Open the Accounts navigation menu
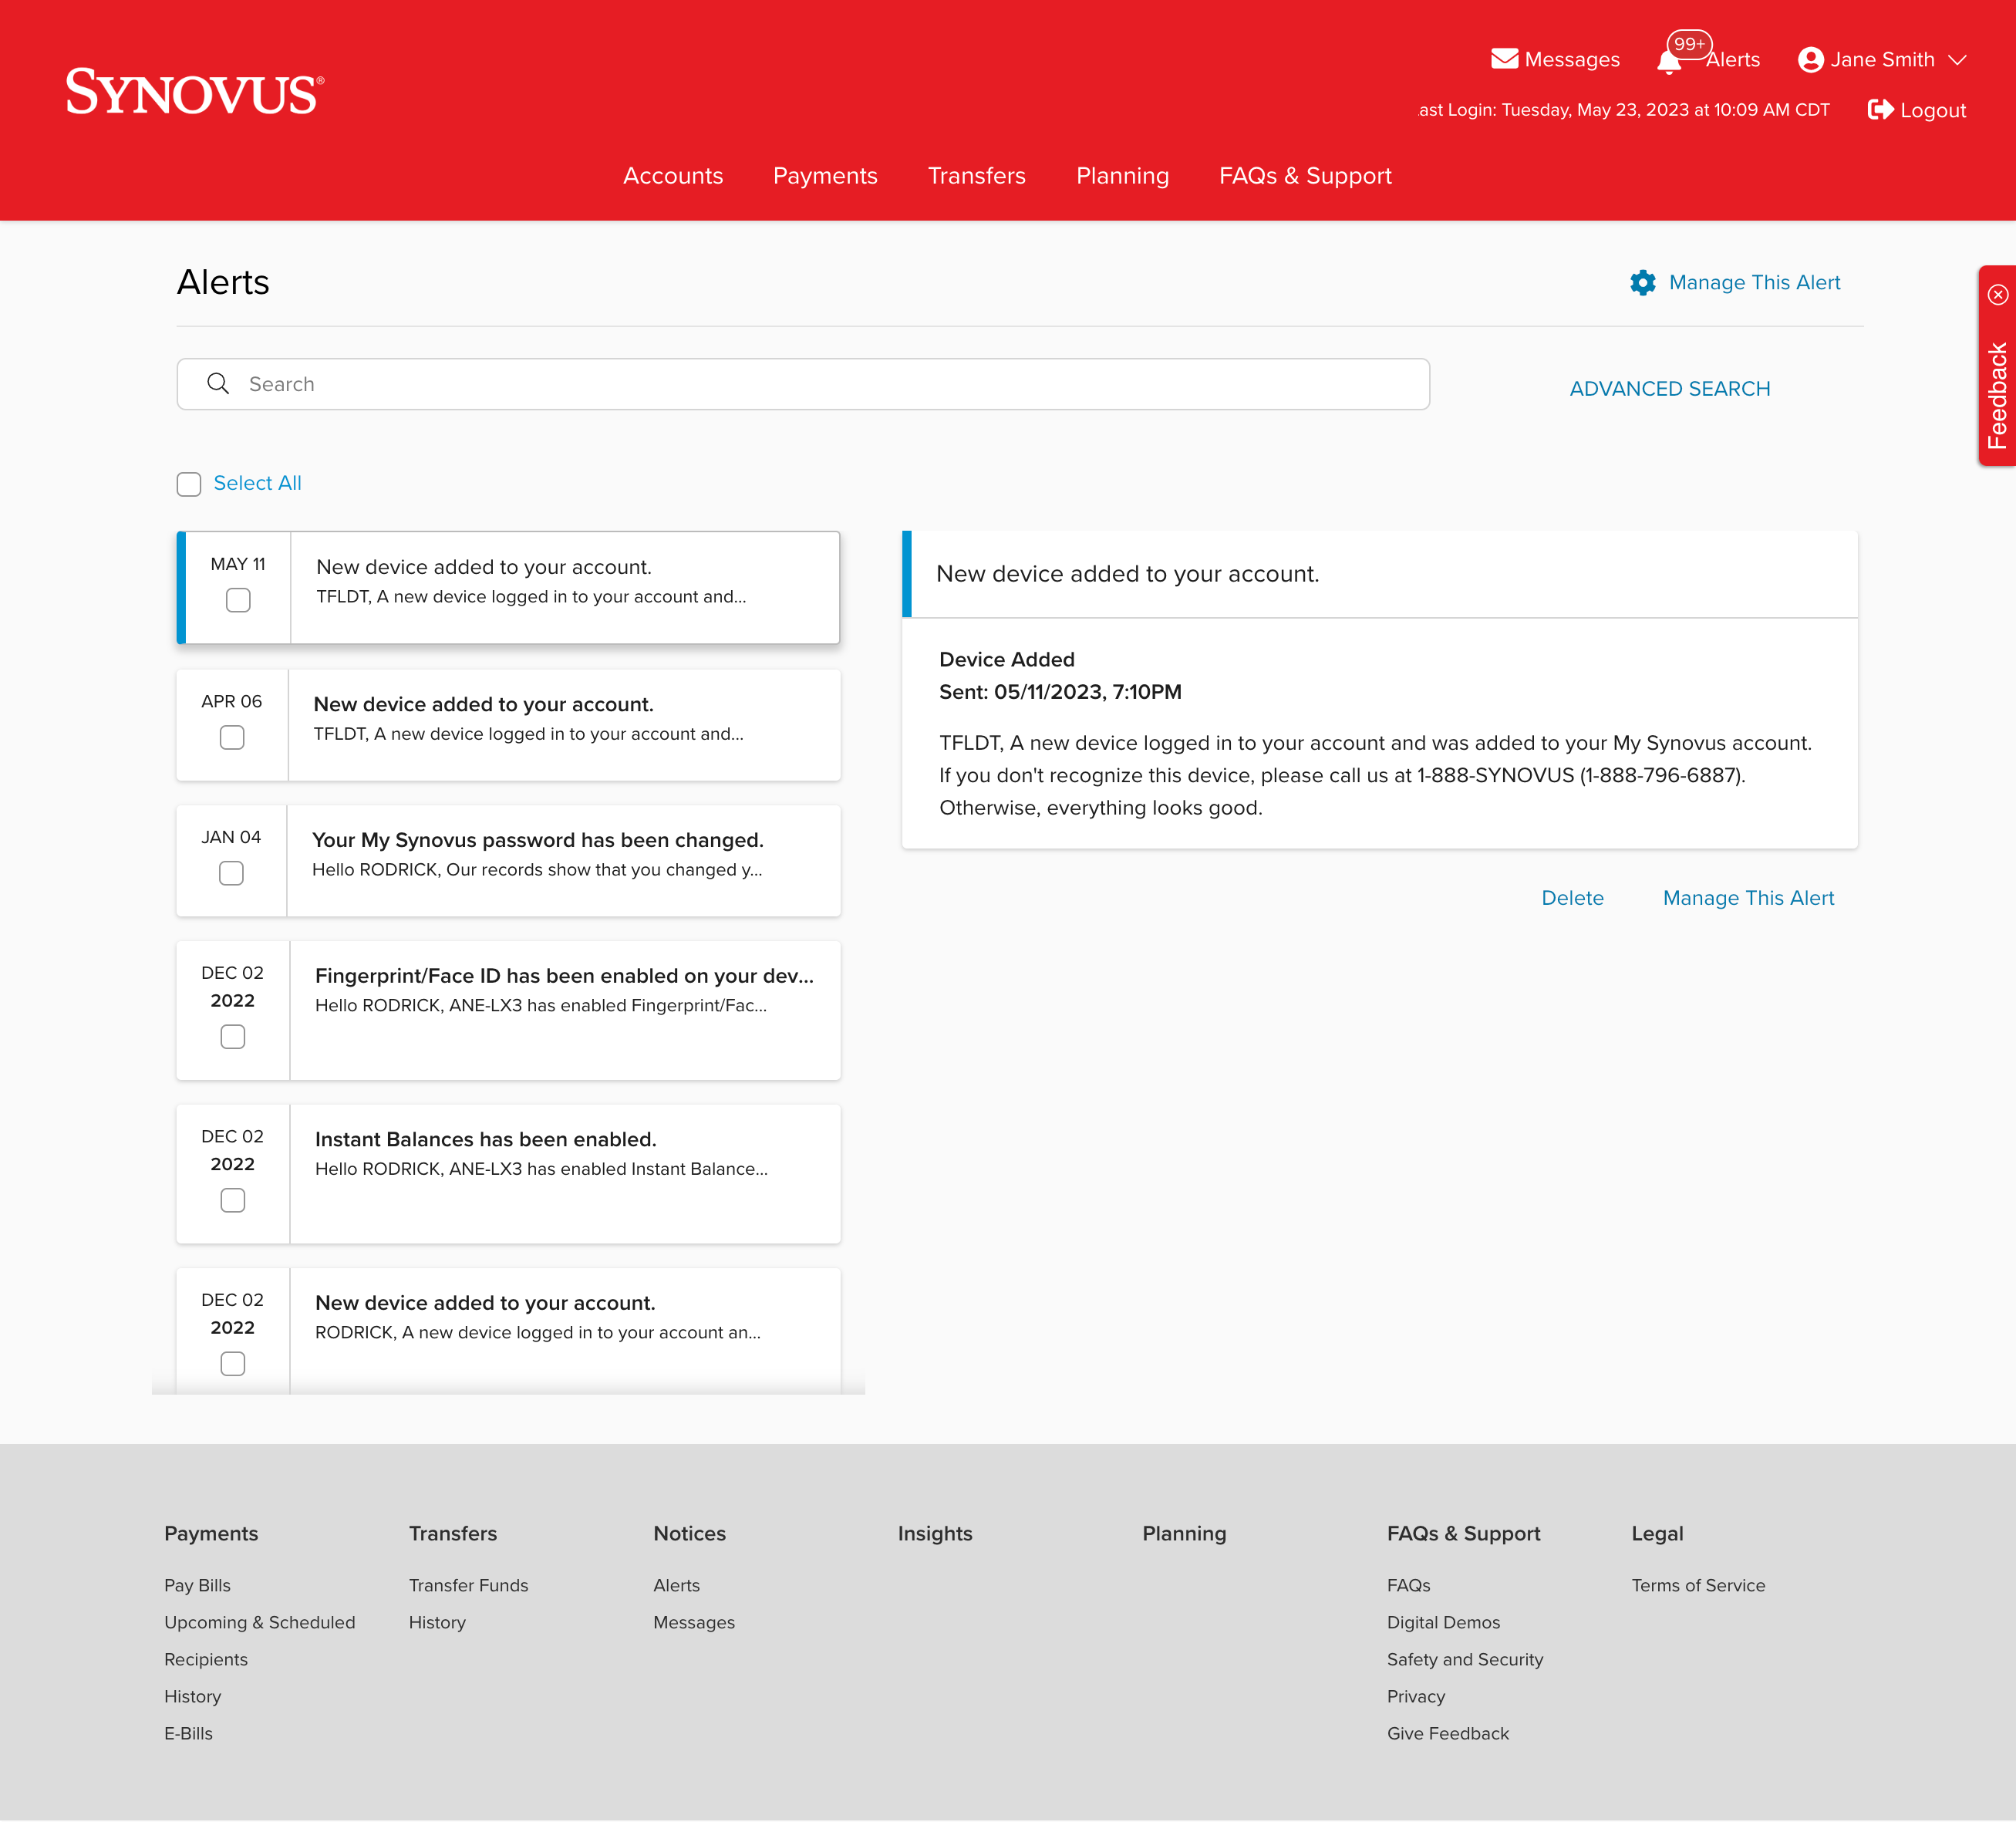2016x1822 pixels. click(x=672, y=176)
